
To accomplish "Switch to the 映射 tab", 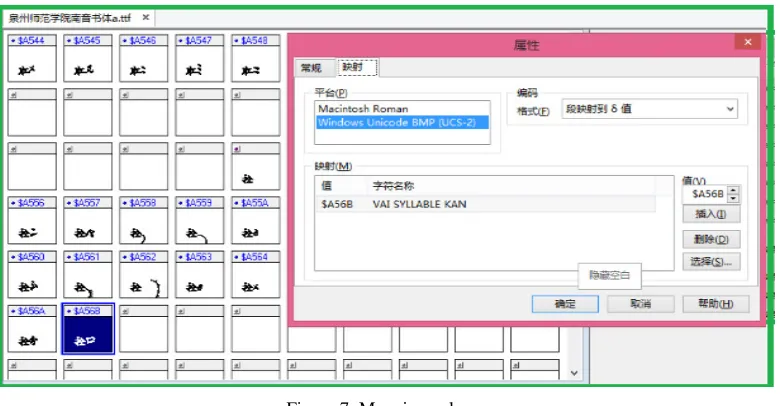I will point(357,67).
